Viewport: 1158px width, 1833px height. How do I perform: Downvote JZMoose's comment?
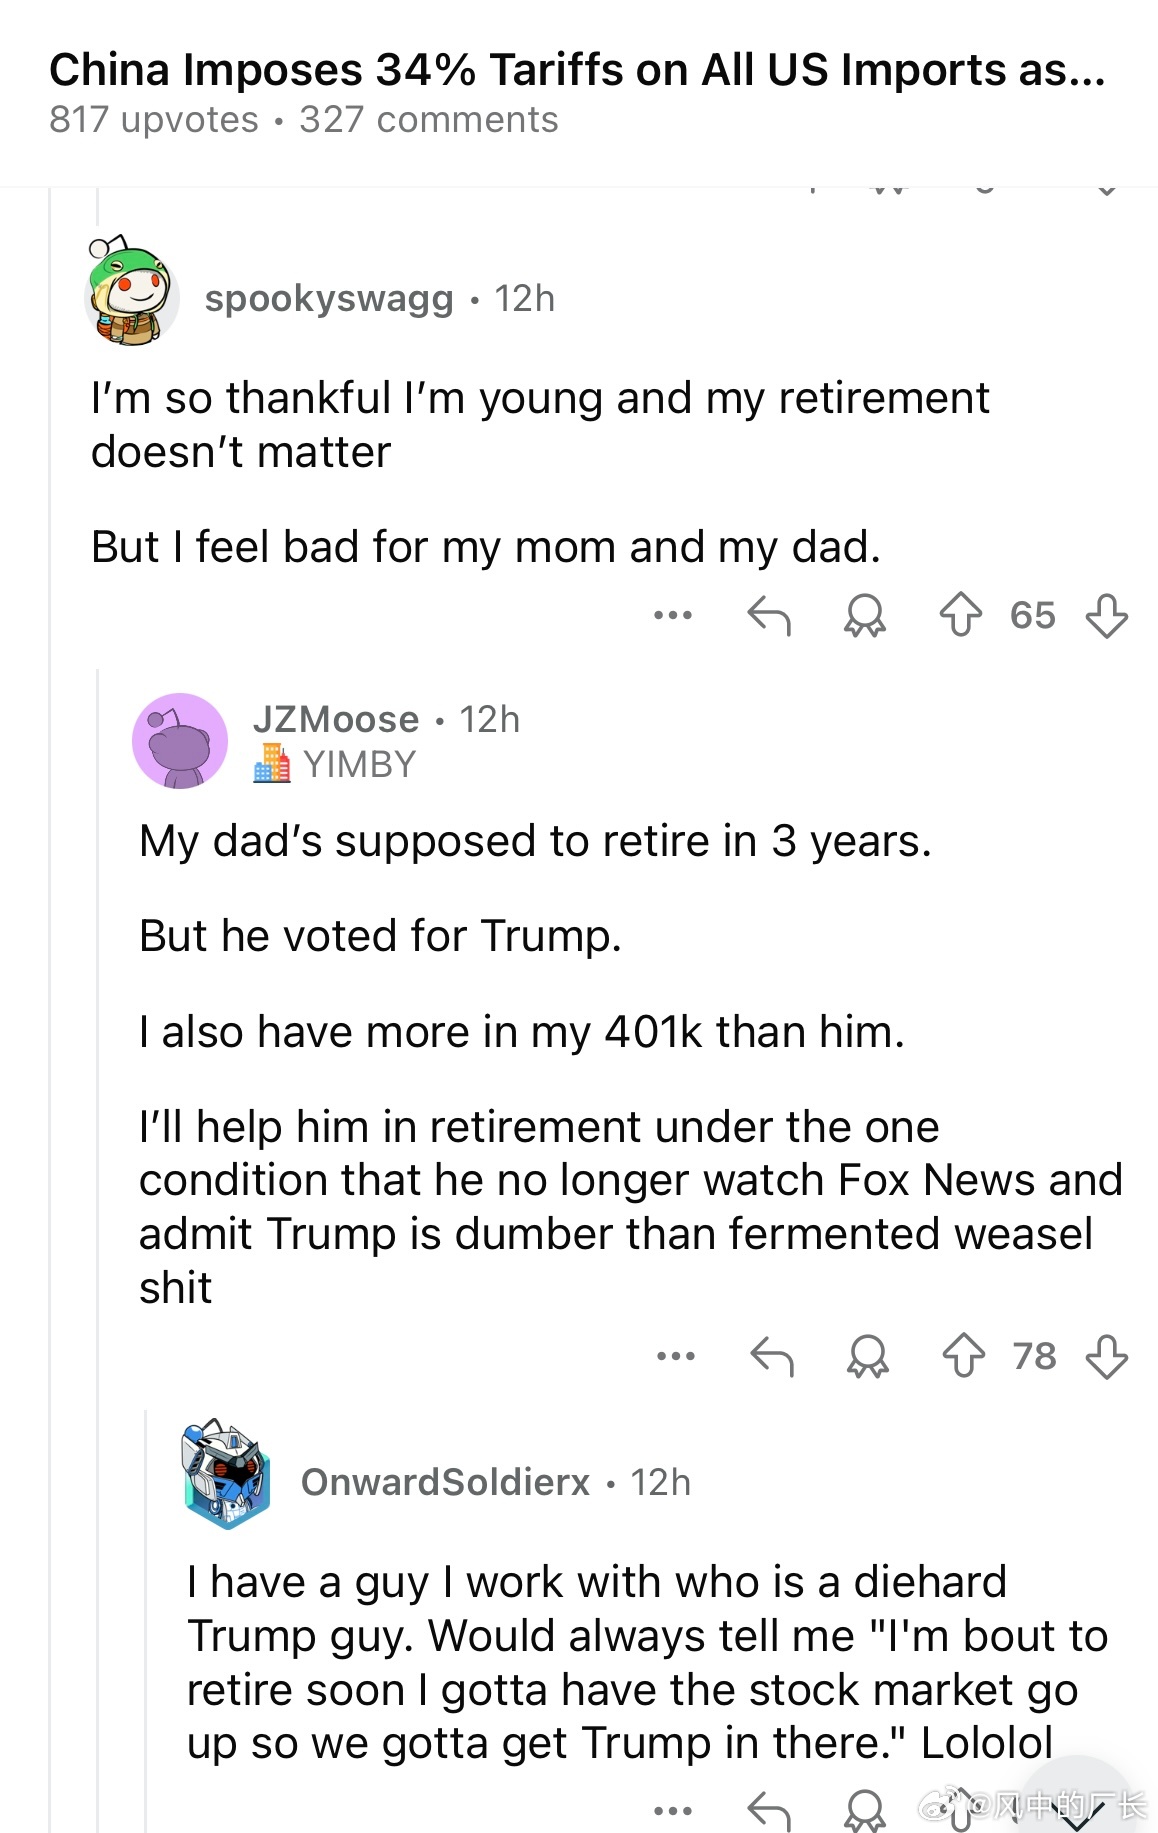point(1106,1356)
